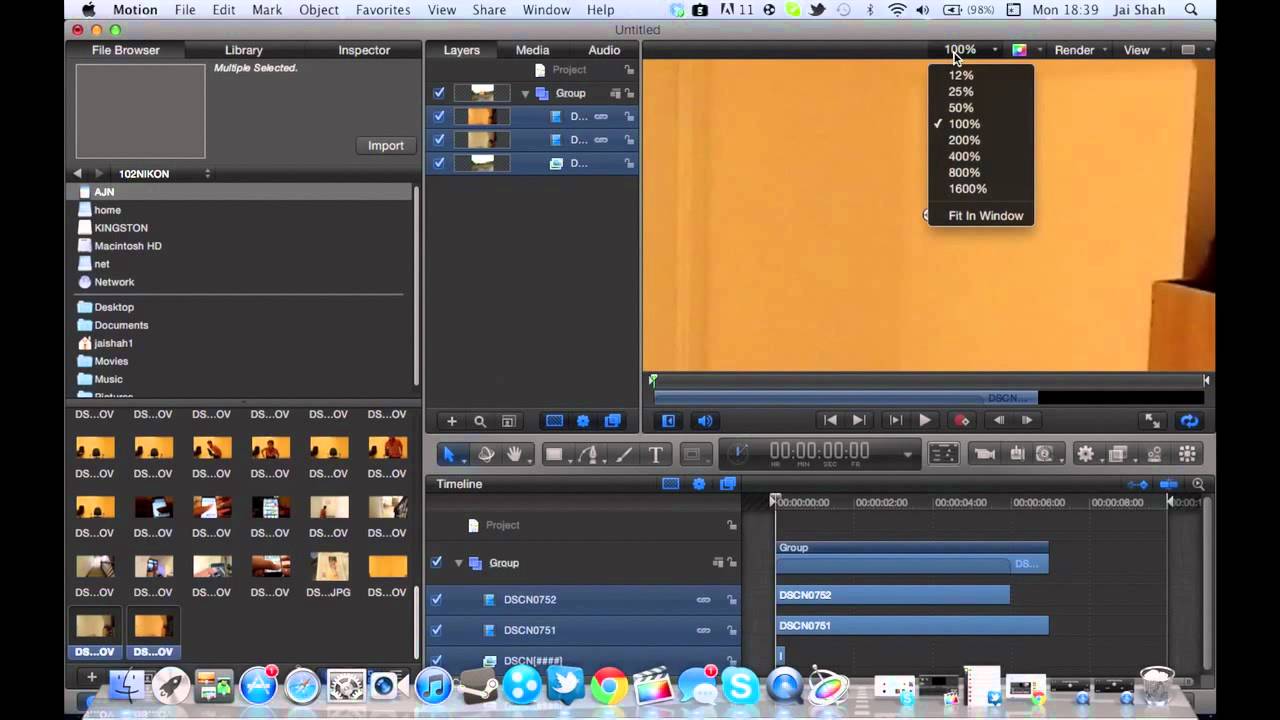The width and height of the screenshot is (1280, 720).
Task: Uncheck Group checkbox in Timeline
Action: coord(436,562)
